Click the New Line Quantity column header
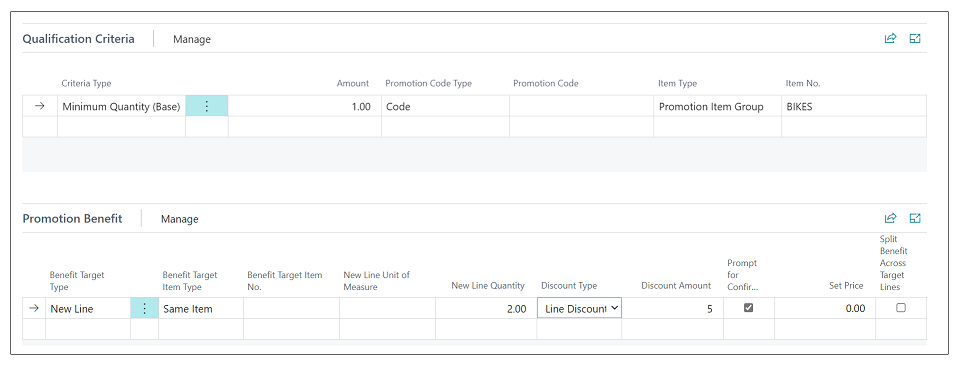 pos(488,286)
